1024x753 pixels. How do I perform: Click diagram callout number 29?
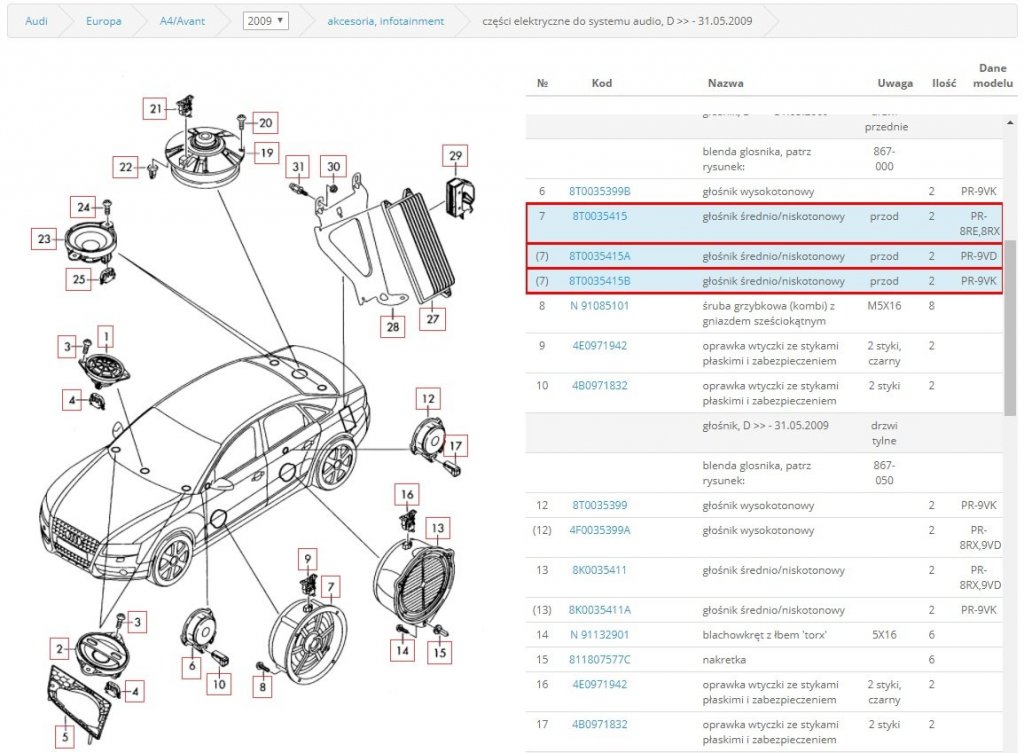pos(455,155)
